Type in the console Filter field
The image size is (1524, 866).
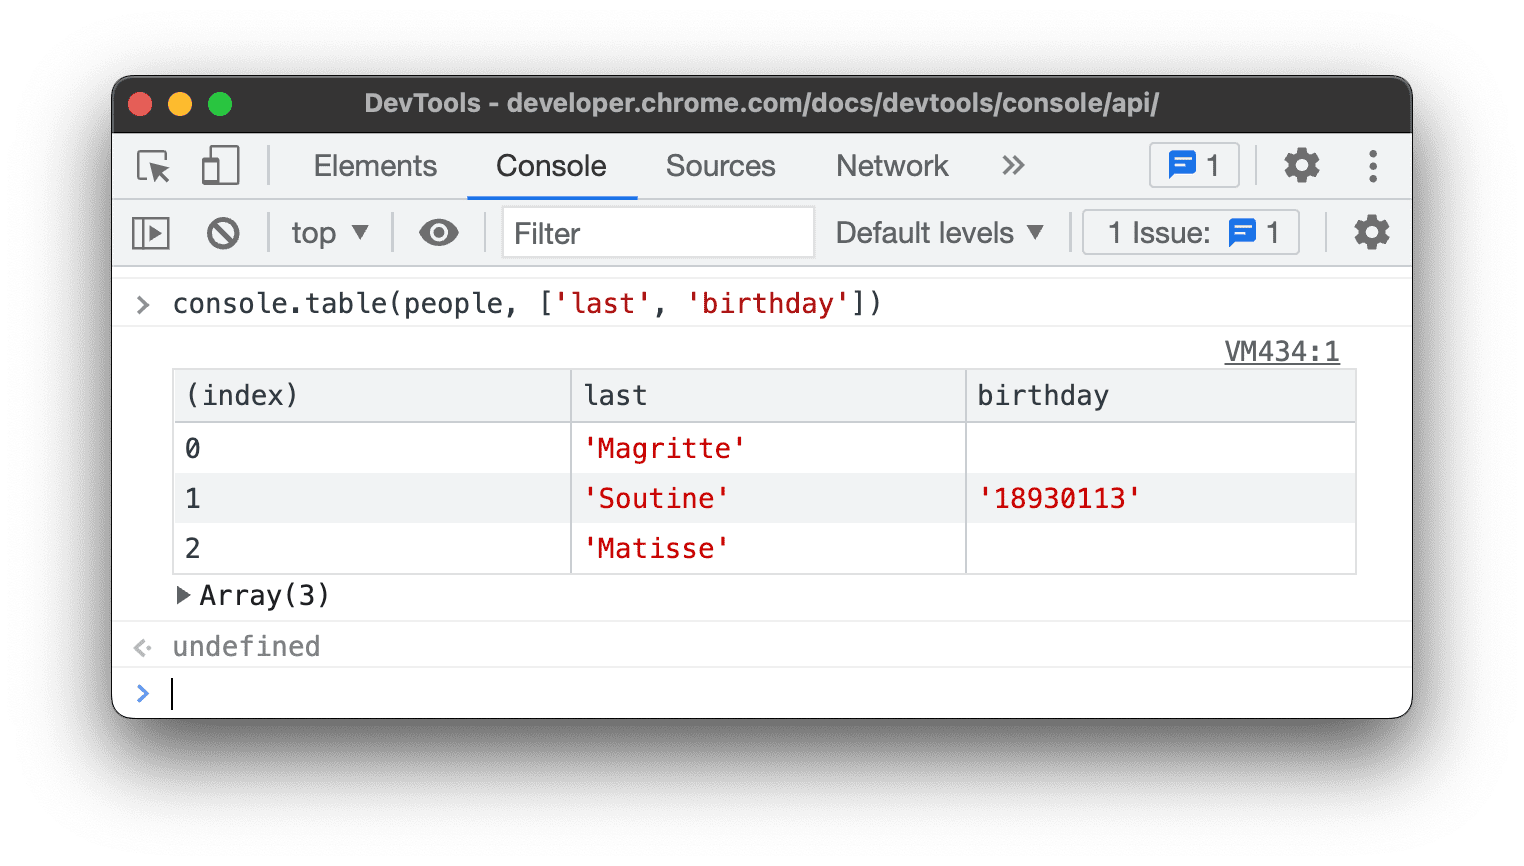tap(658, 232)
